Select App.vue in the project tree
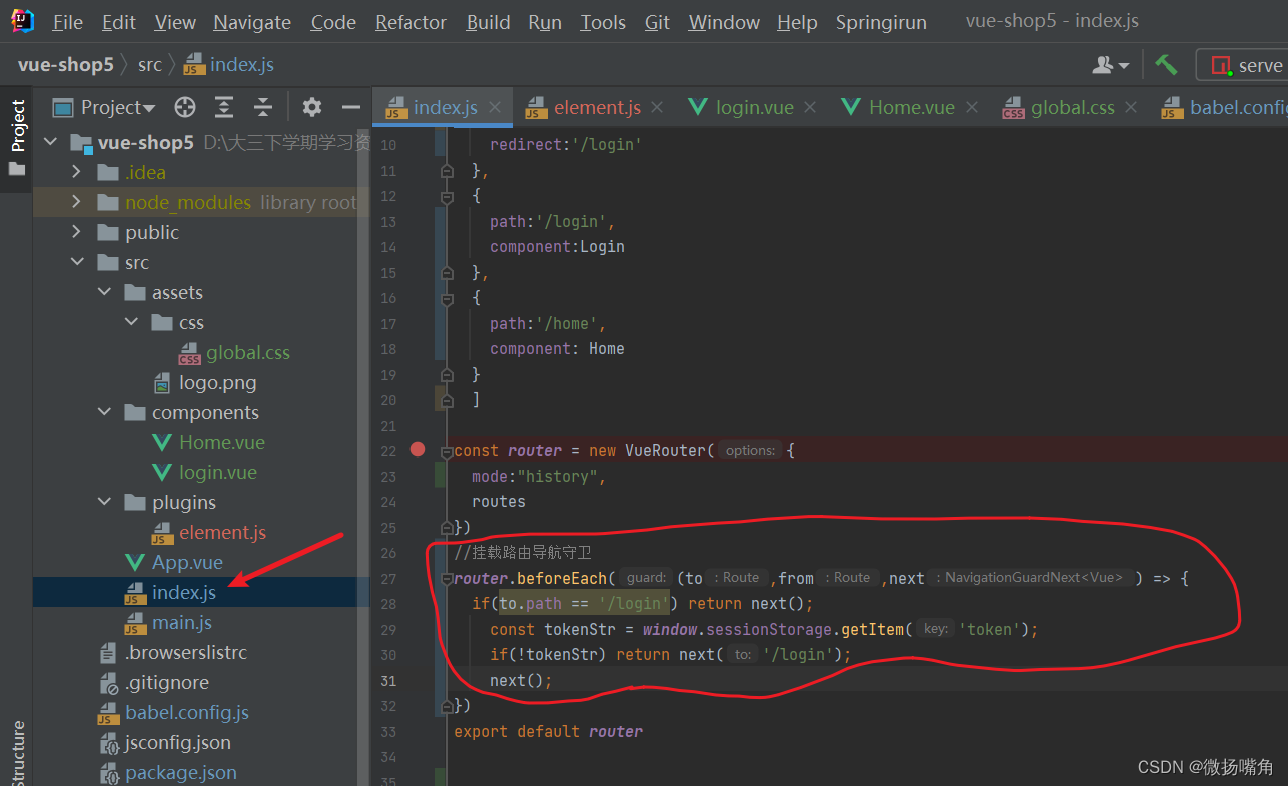Screen dimensions: 1288x786 (x=187, y=562)
